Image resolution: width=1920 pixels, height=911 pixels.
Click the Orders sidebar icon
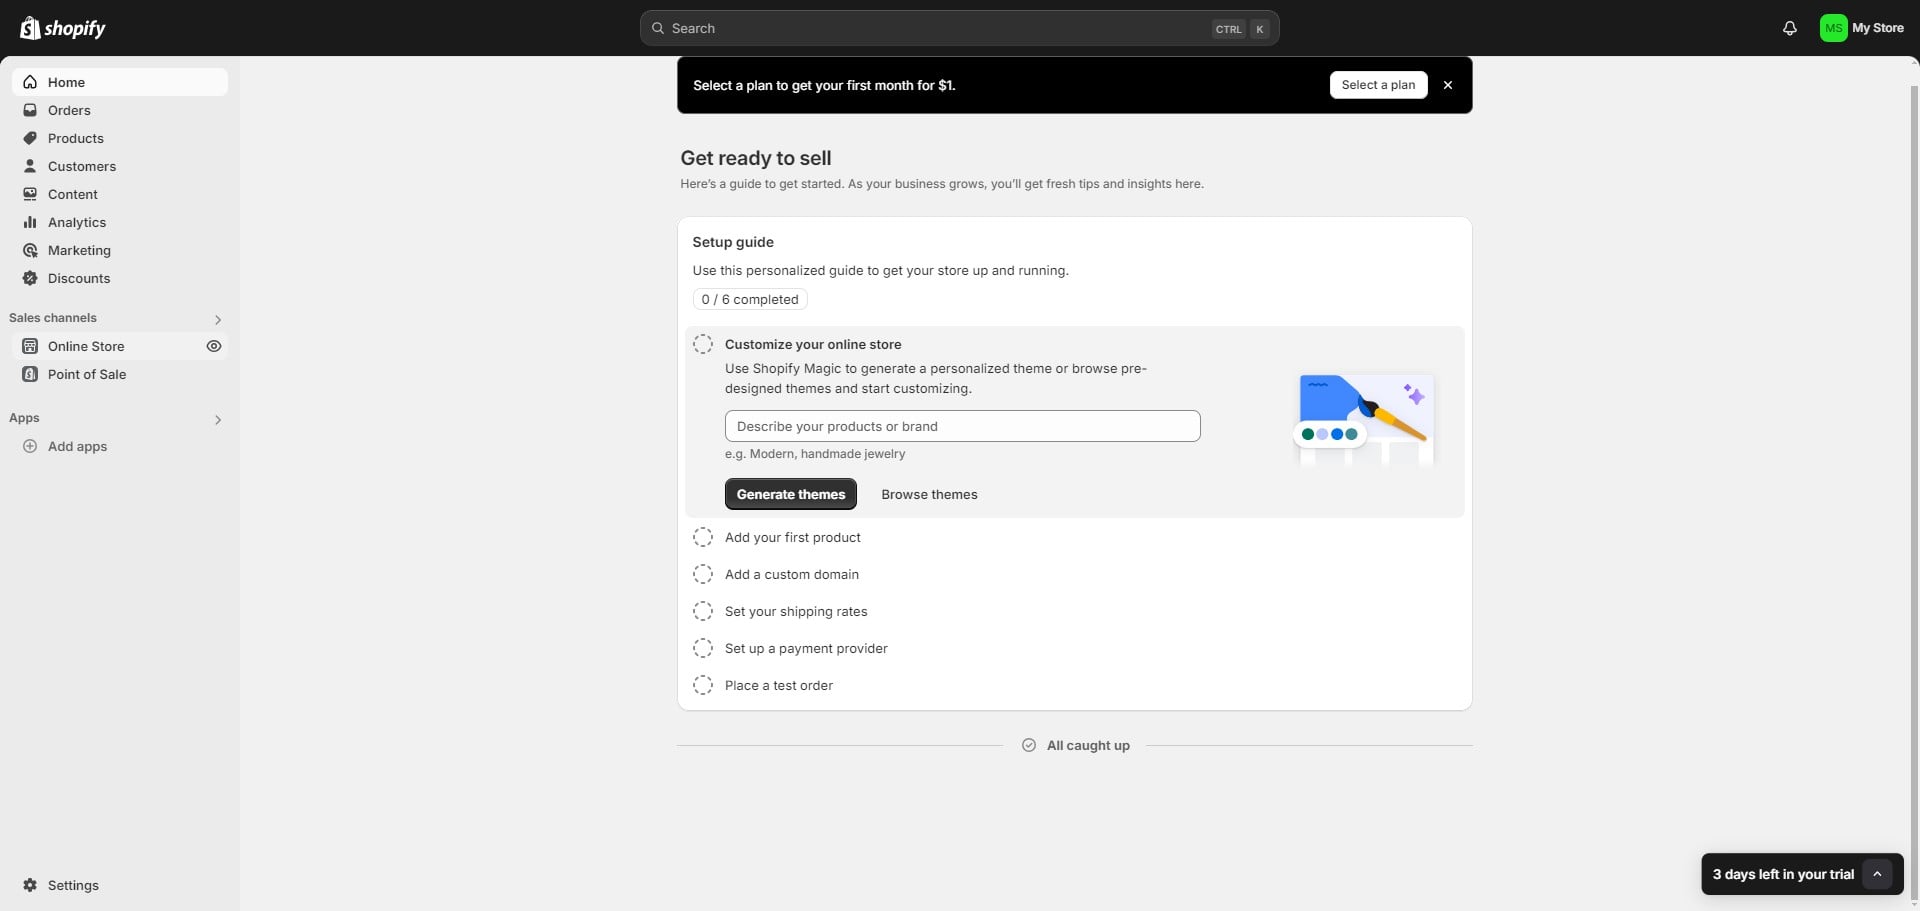pos(30,110)
